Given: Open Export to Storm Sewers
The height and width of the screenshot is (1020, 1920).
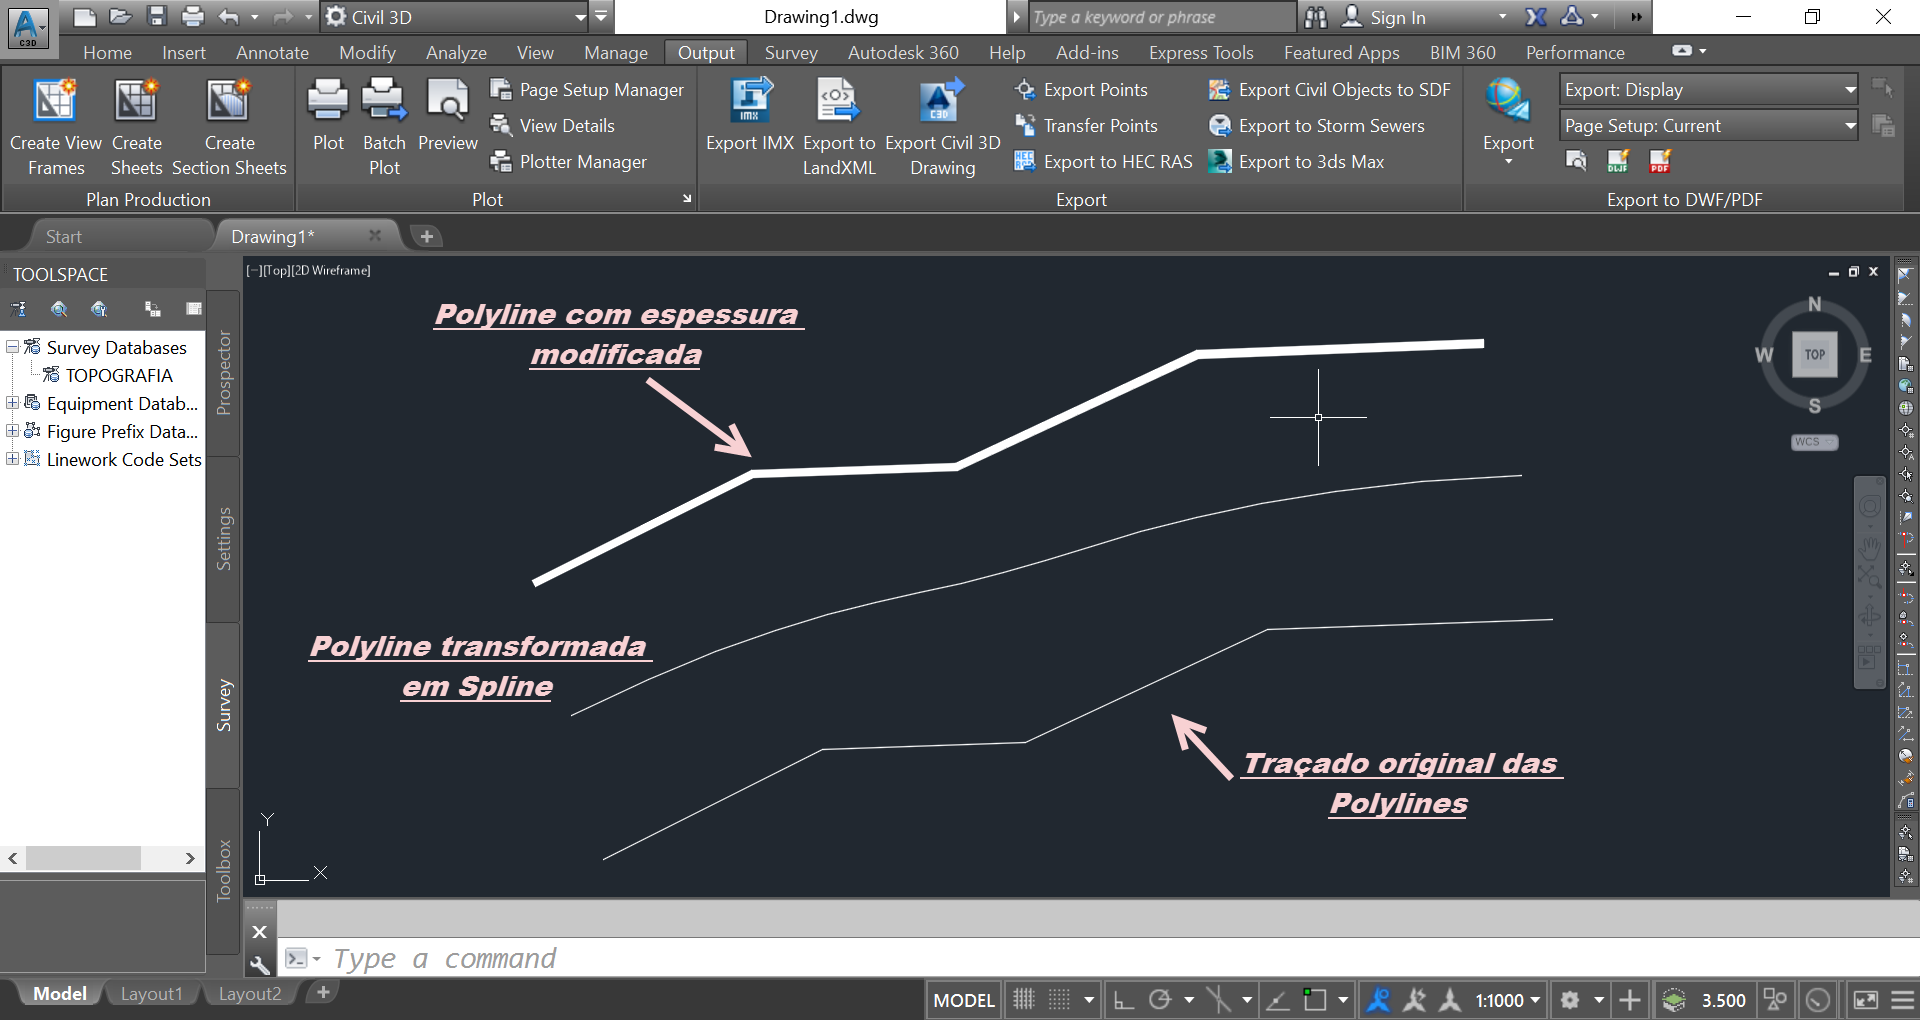Looking at the screenshot, I should 1331,125.
